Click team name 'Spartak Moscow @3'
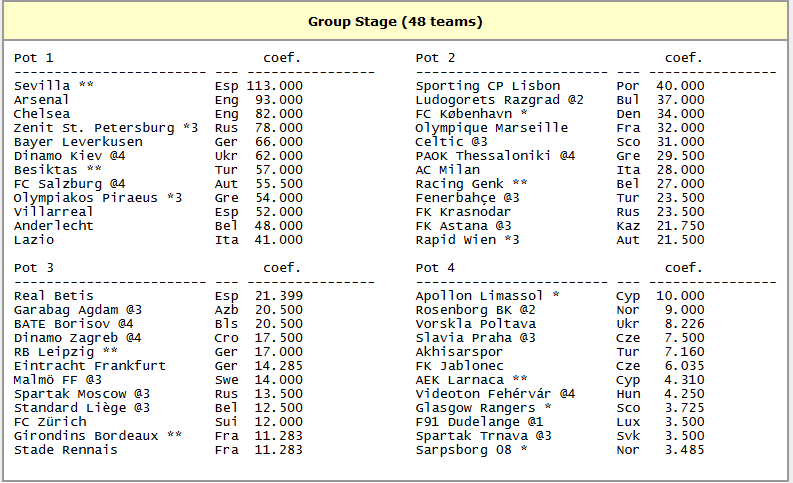 pos(82,394)
